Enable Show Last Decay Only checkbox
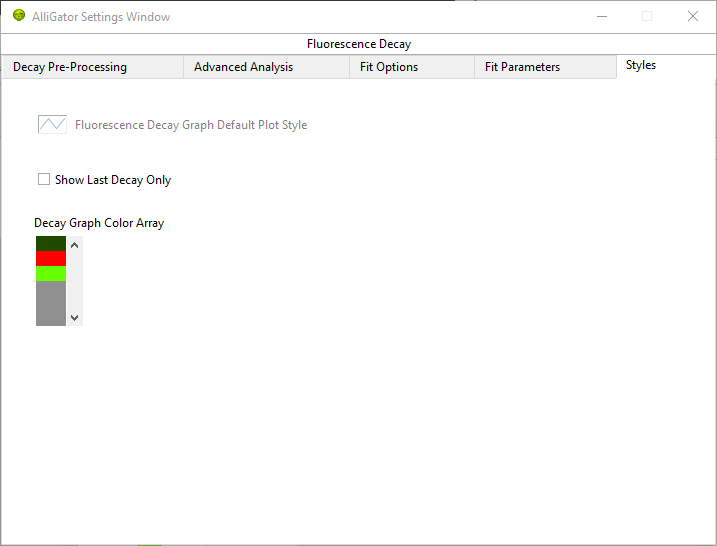 click(44, 179)
